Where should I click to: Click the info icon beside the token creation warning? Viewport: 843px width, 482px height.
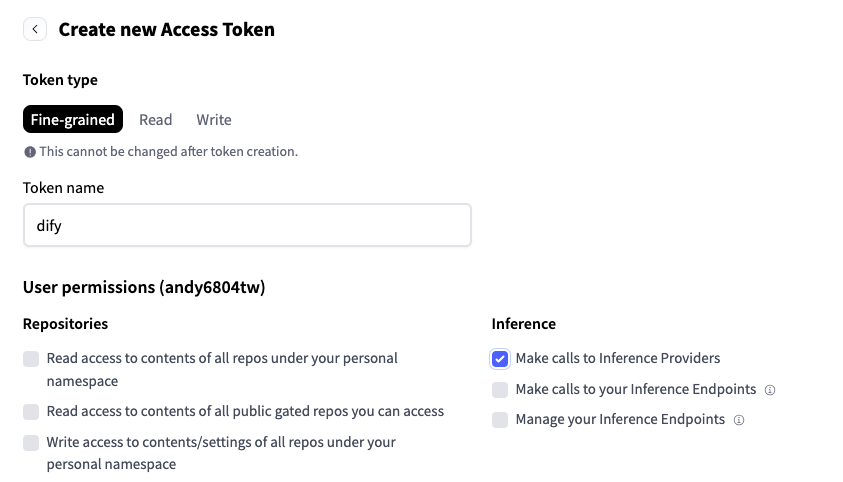click(30, 152)
